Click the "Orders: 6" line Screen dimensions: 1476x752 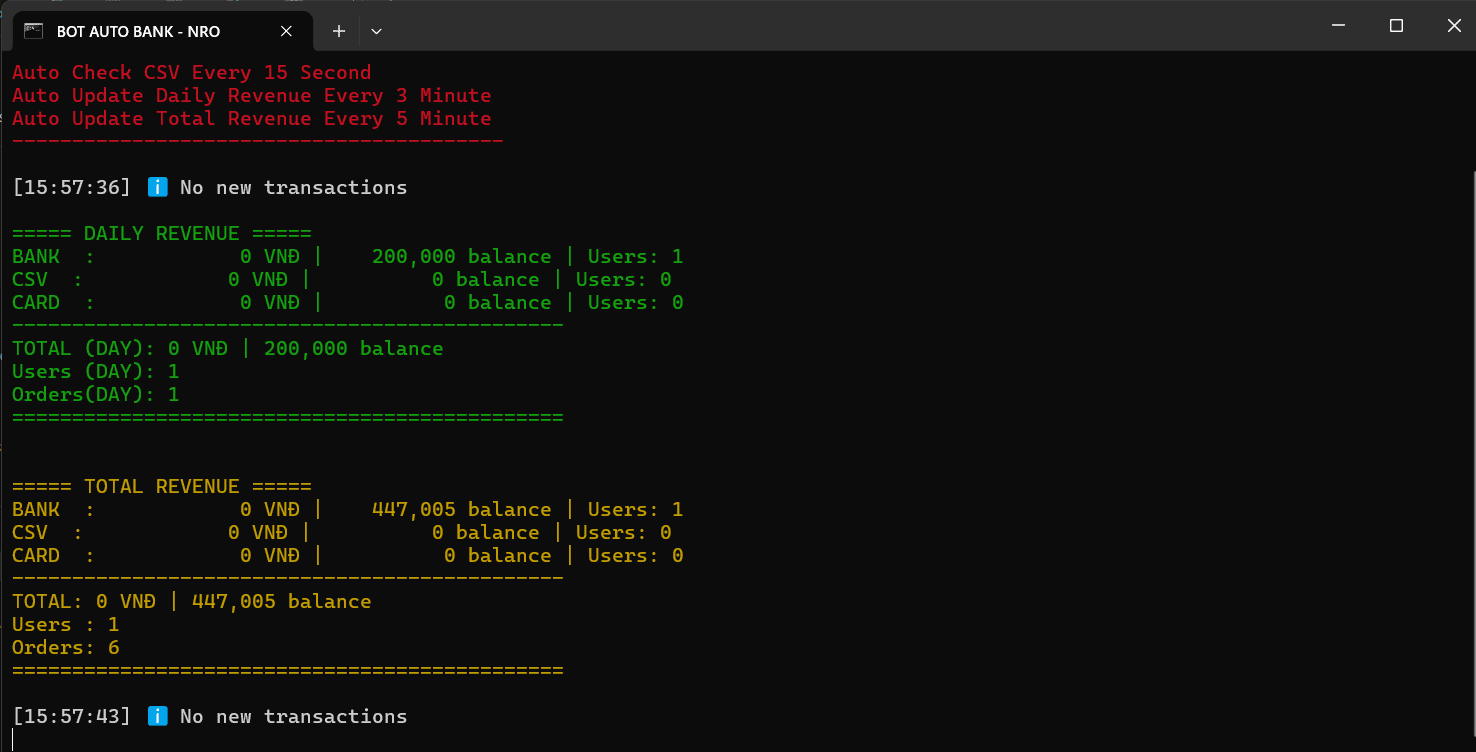(x=66, y=648)
